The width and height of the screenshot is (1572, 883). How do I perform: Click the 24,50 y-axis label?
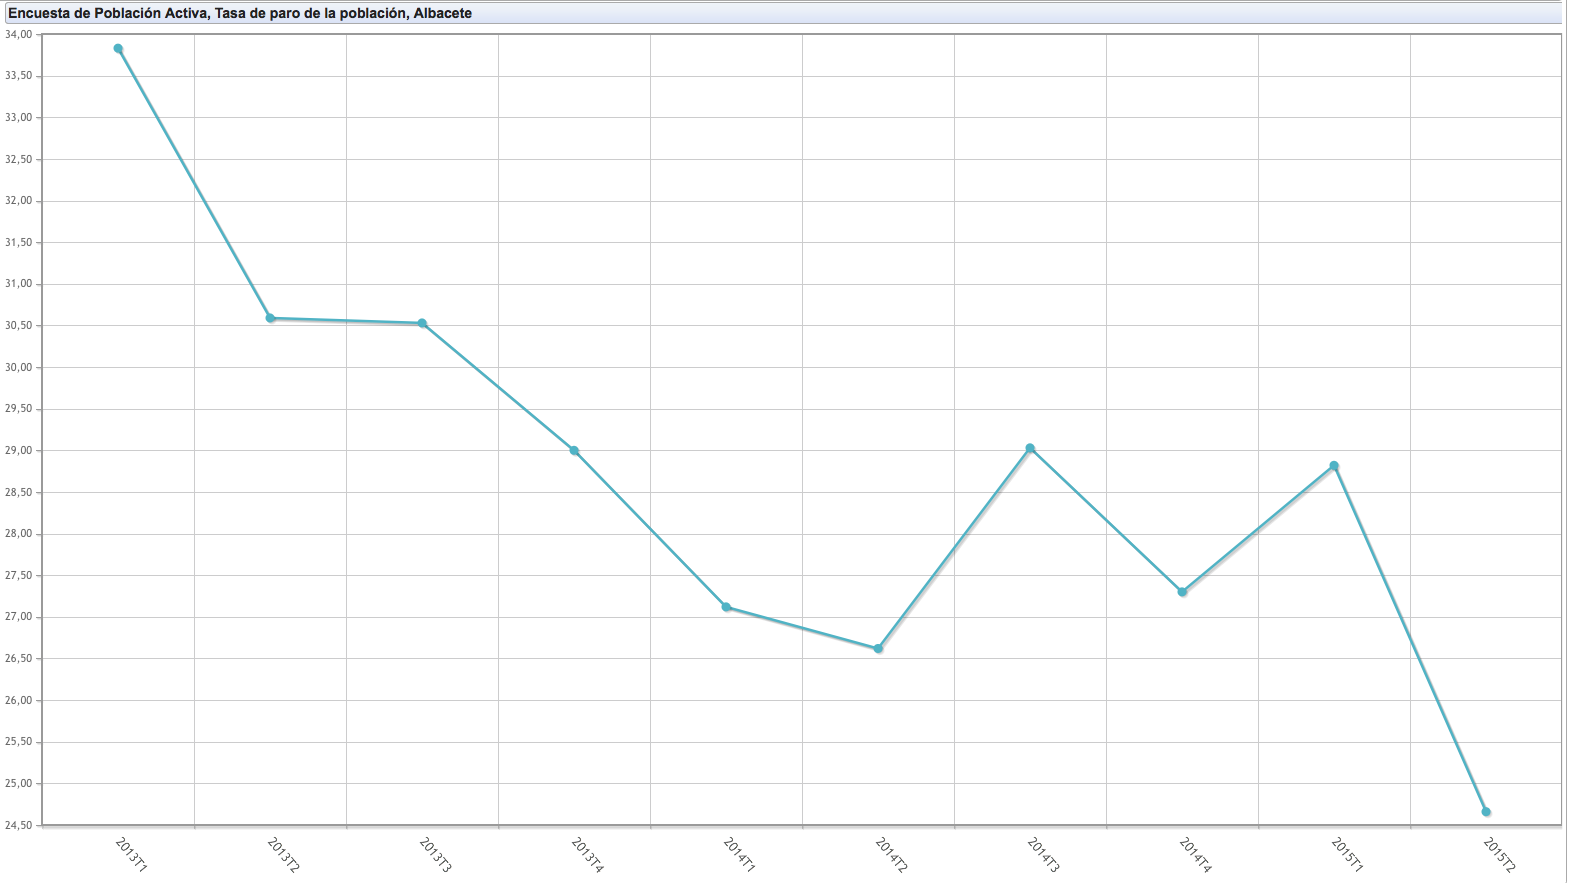[x=18, y=825]
